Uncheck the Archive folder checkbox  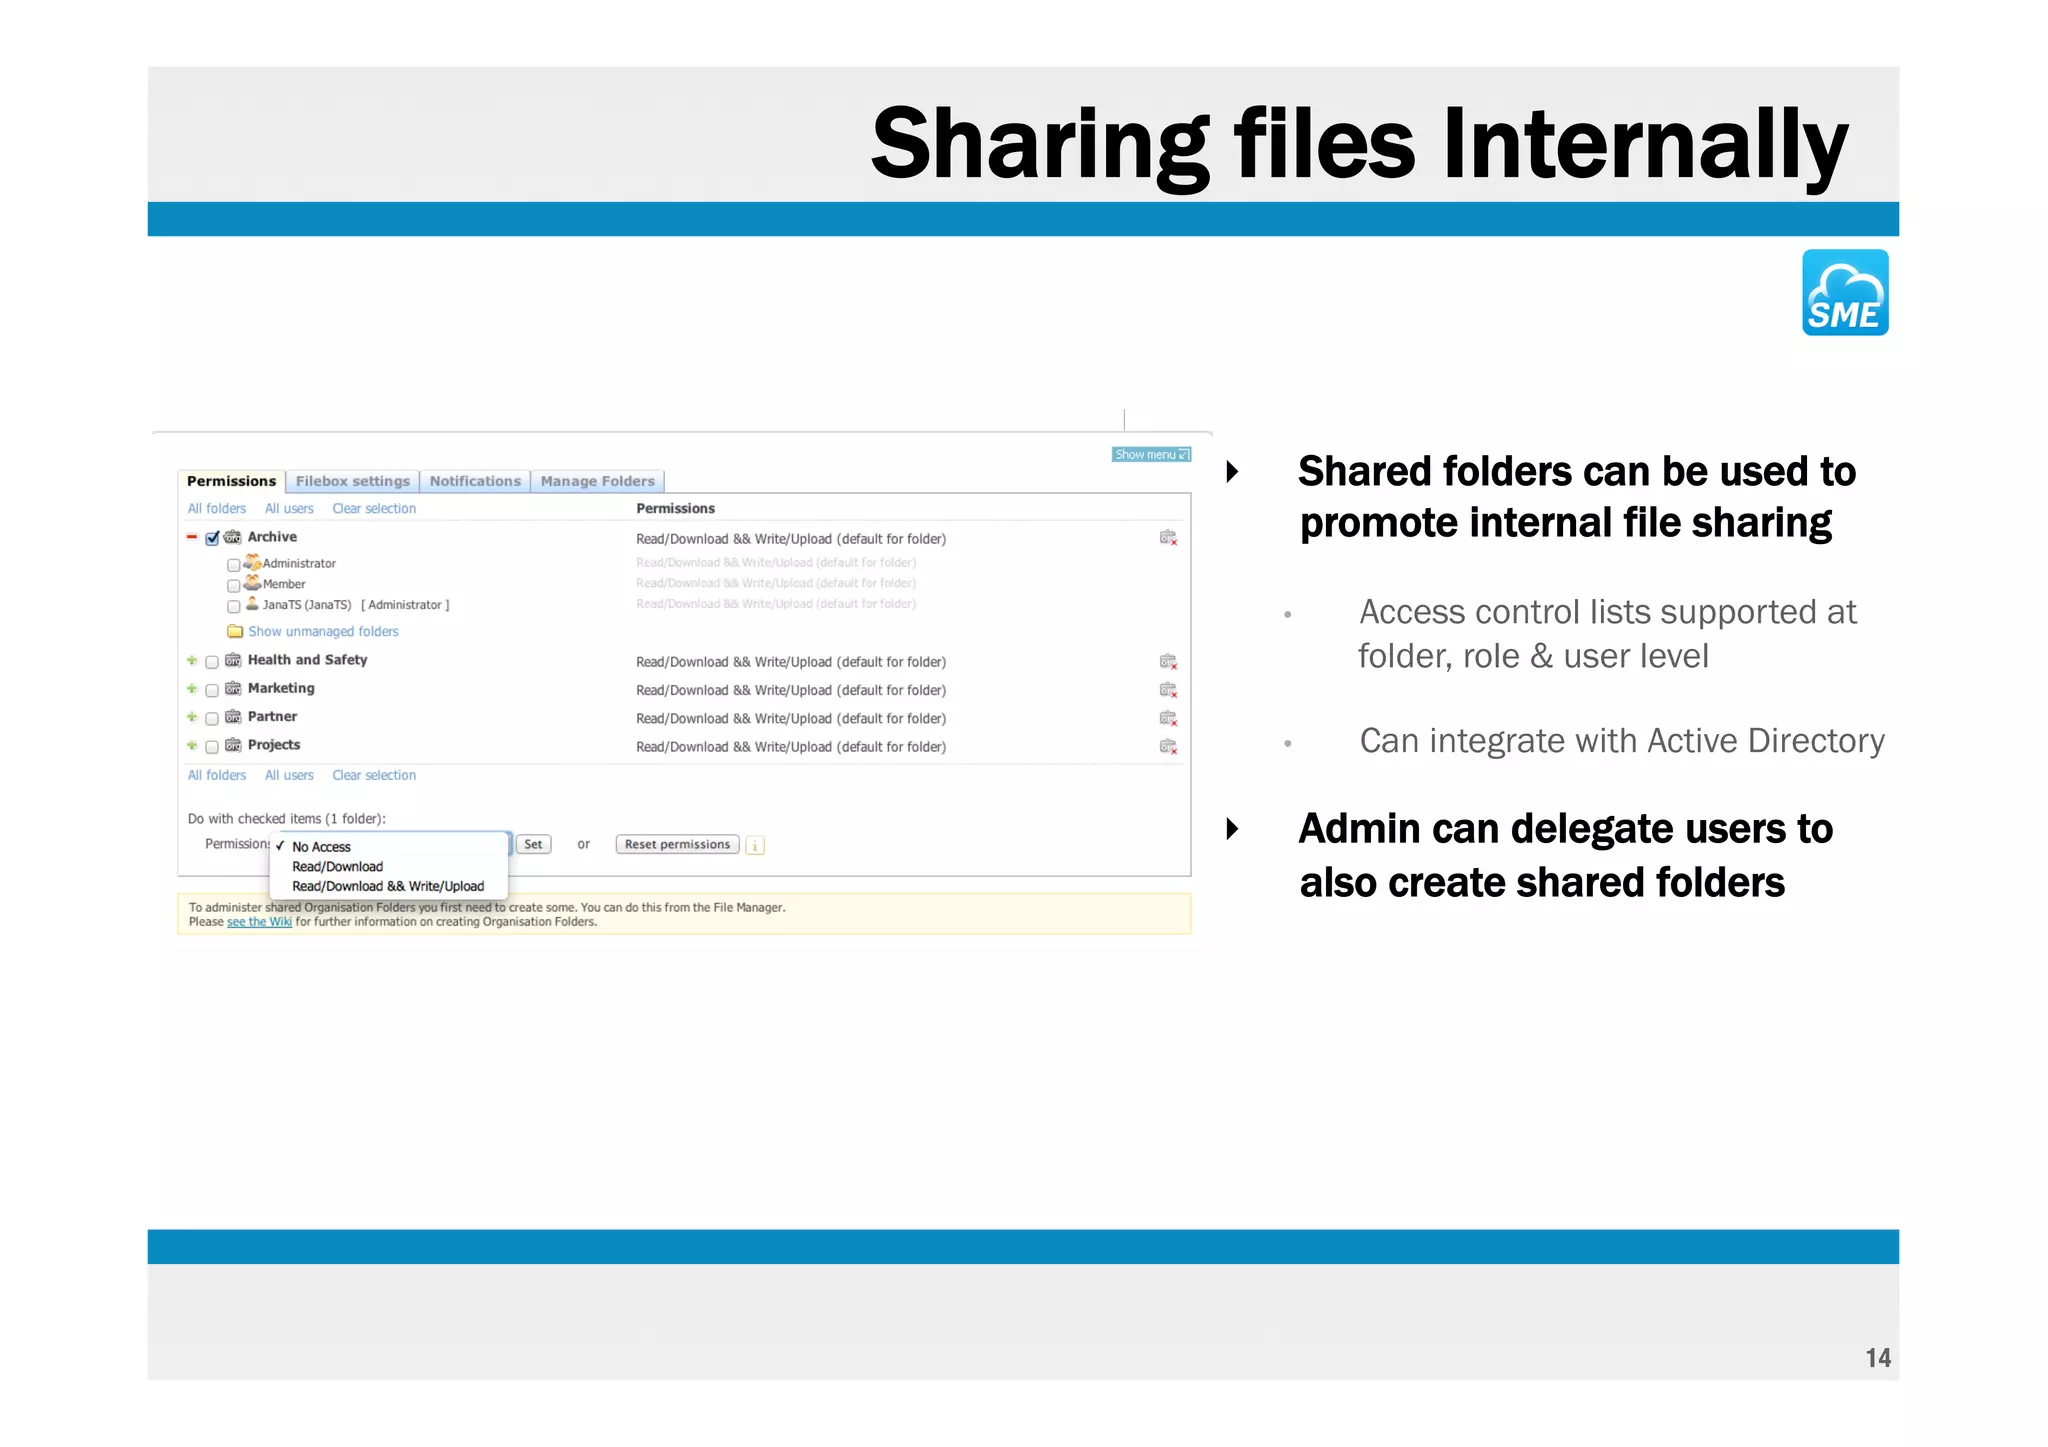(212, 539)
